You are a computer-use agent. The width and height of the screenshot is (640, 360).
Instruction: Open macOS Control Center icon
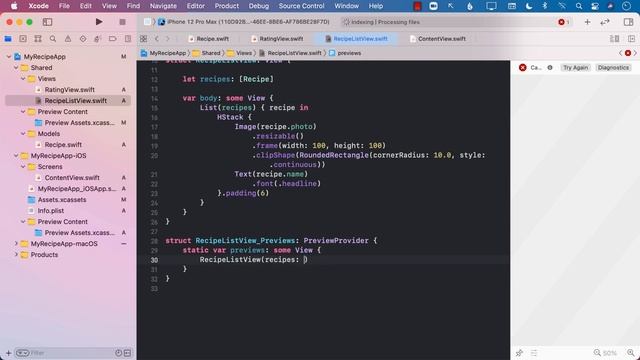595,6
